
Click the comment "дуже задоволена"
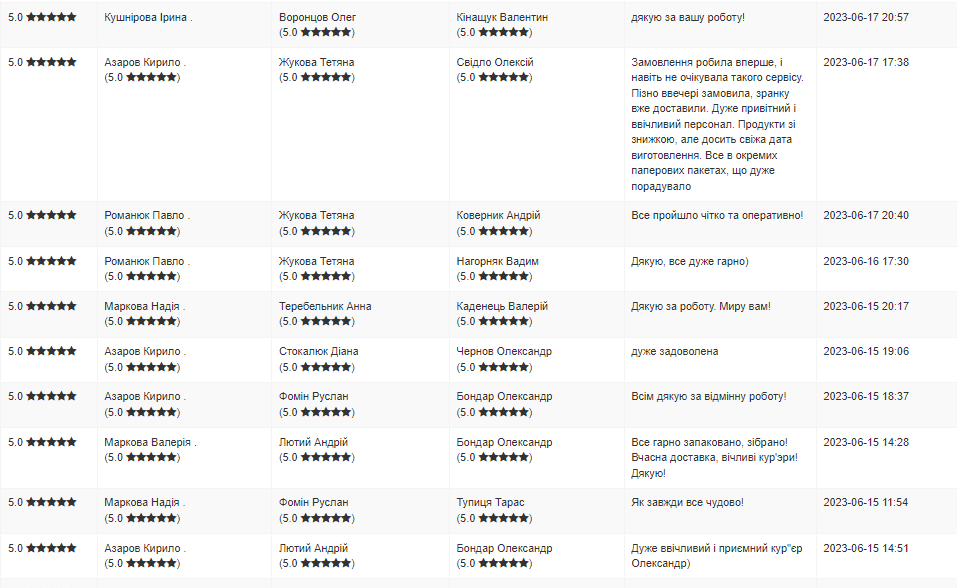click(675, 351)
